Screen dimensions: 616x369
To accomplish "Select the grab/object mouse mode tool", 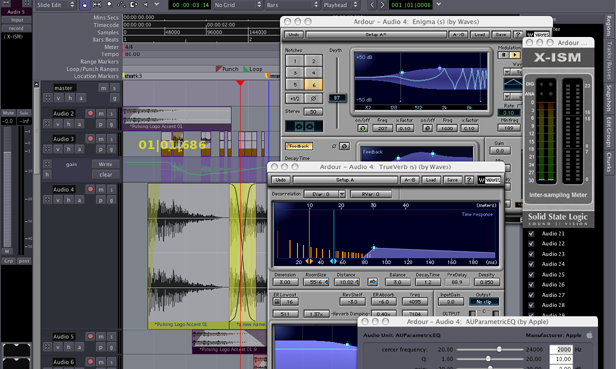I will click(84, 5).
